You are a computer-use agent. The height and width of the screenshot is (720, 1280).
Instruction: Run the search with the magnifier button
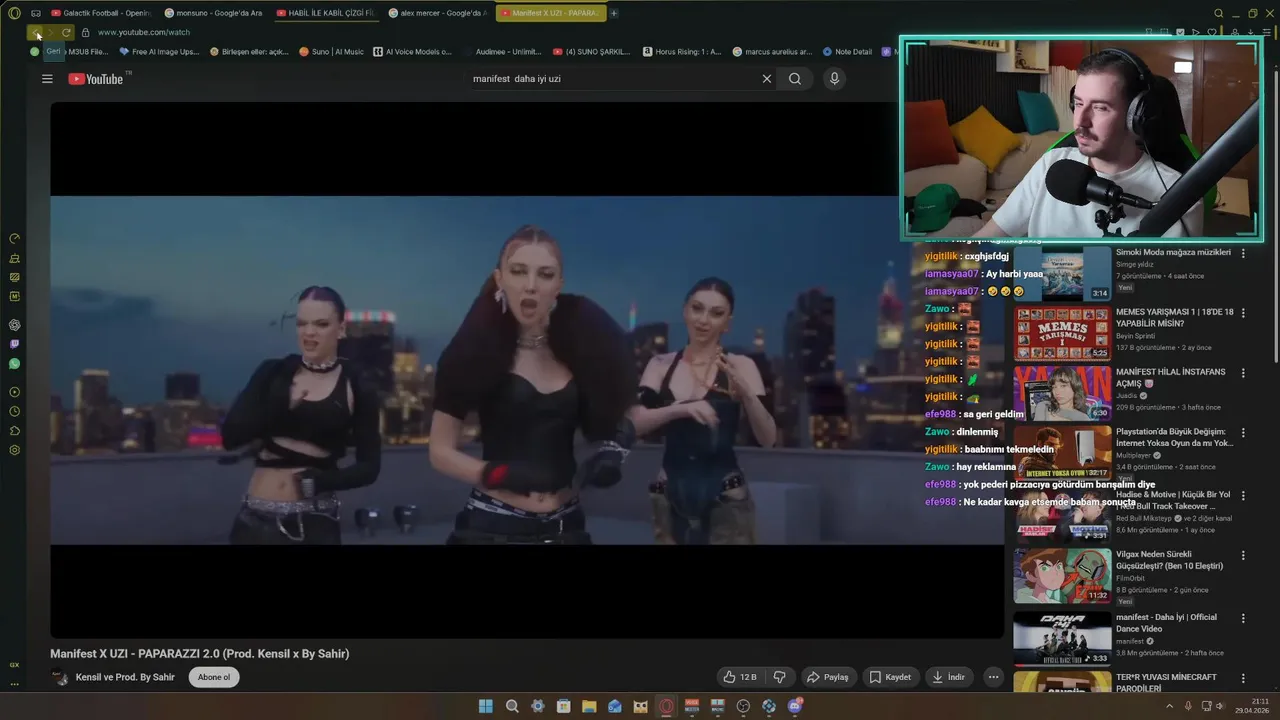pyautogui.click(x=795, y=79)
